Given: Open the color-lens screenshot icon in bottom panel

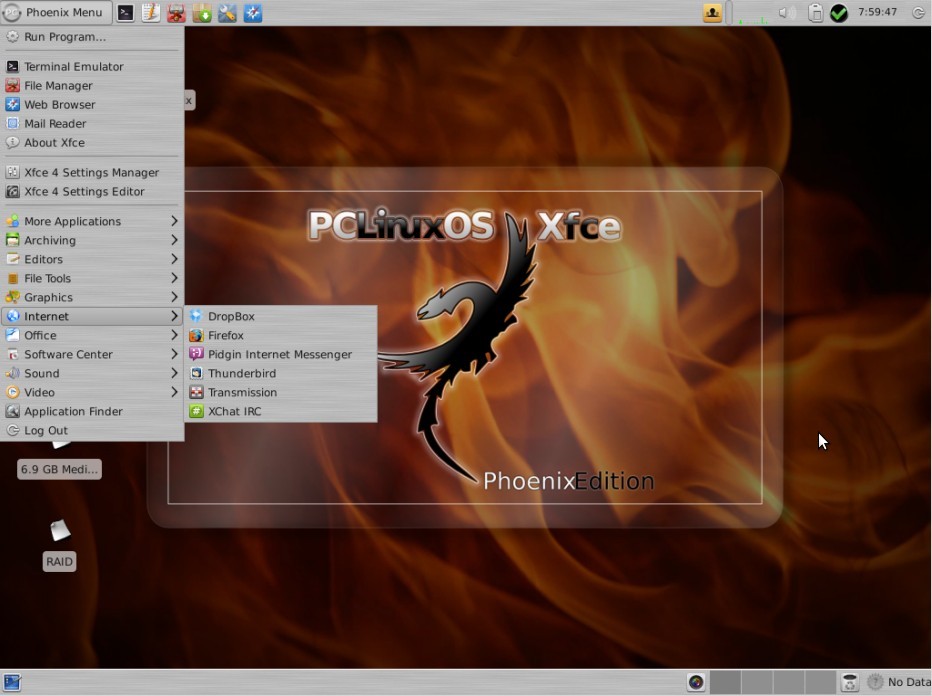Looking at the screenshot, I should [x=695, y=682].
